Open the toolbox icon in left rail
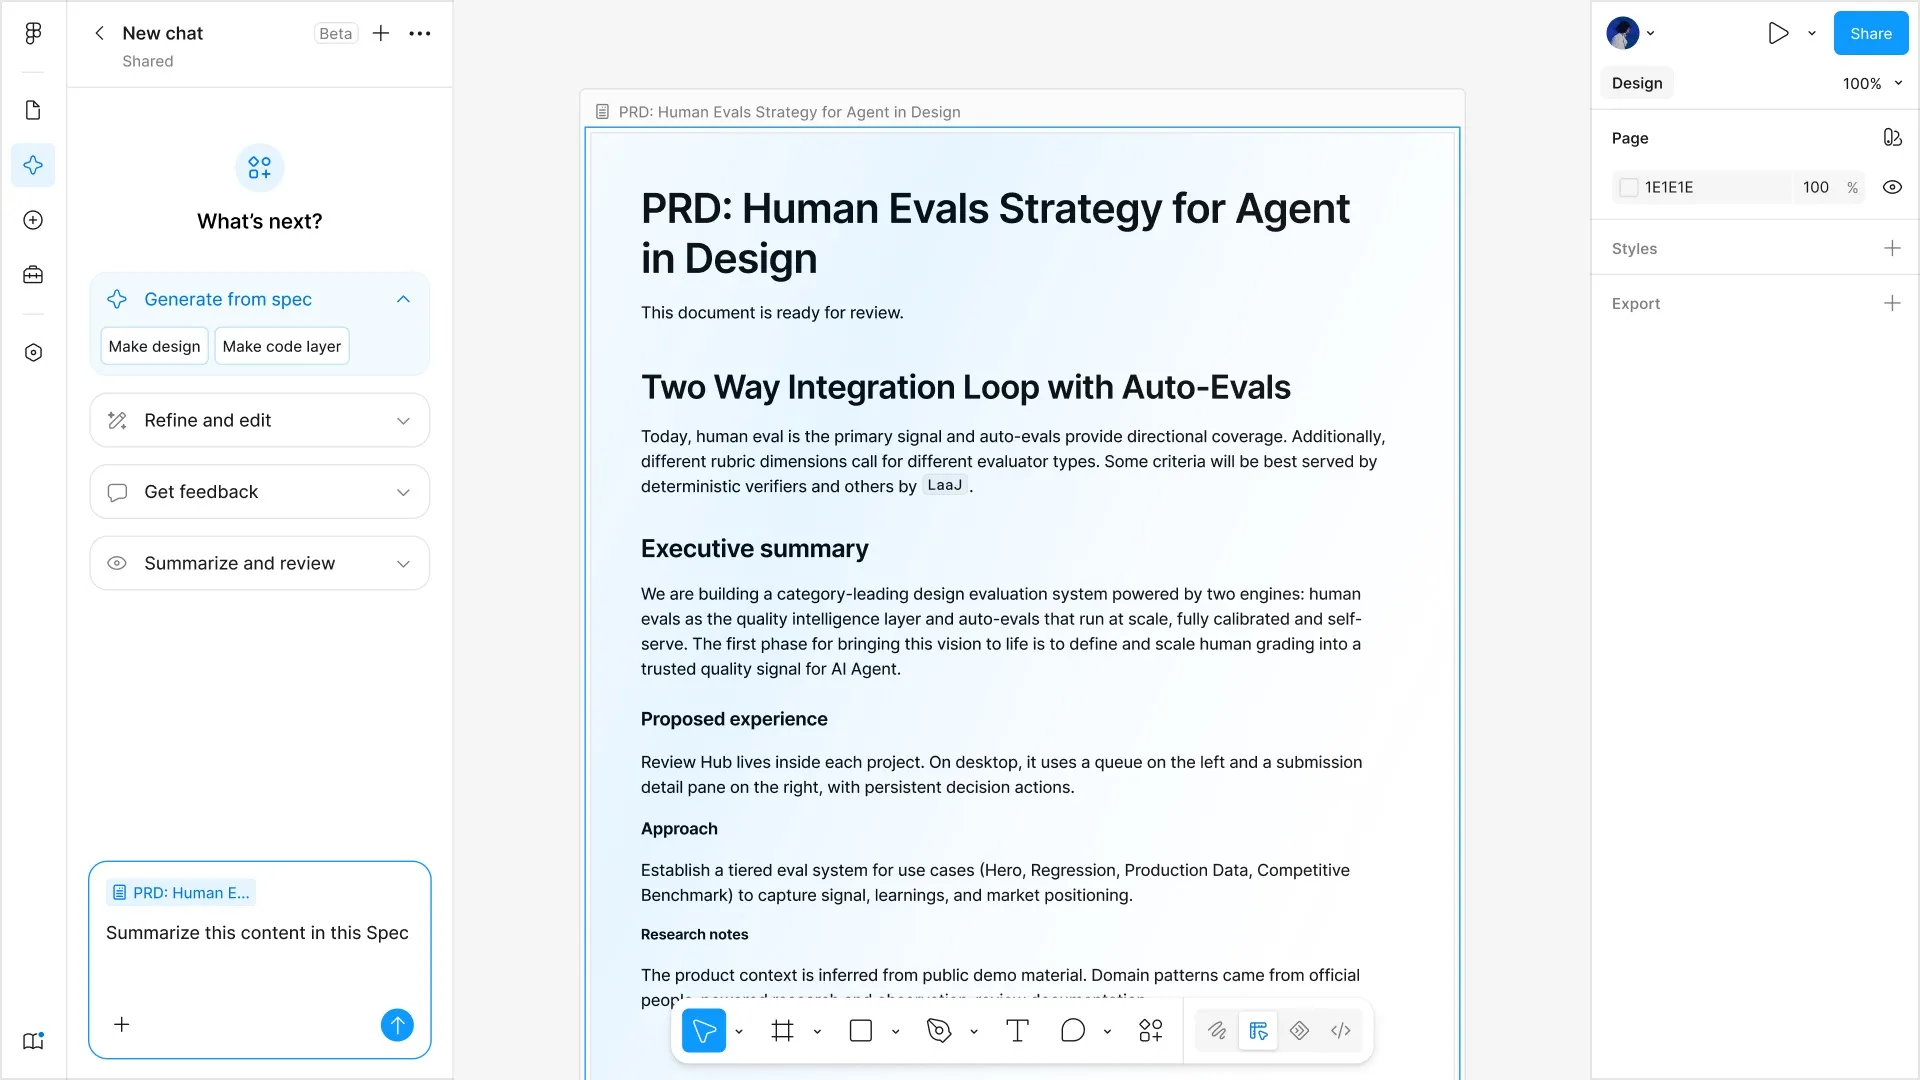1920x1080 pixels. coord(33,275)
